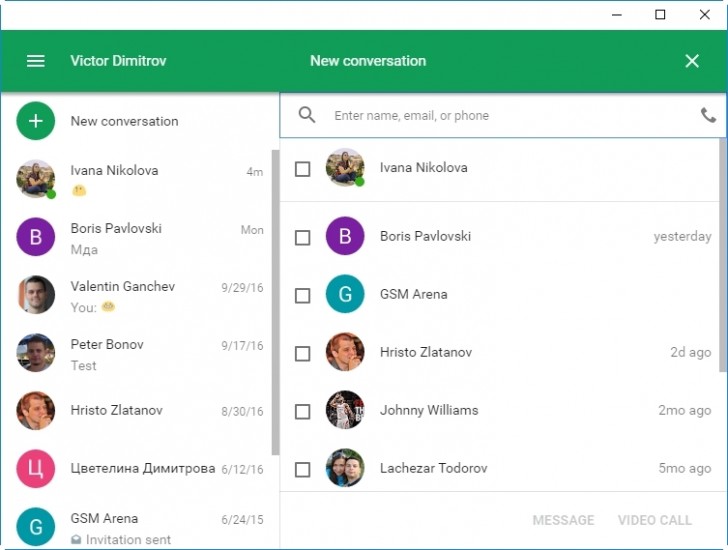Screen dimensions: 728x550
Task: Click the pink Ц avatar in conversations
Action: tap(36, 468)
